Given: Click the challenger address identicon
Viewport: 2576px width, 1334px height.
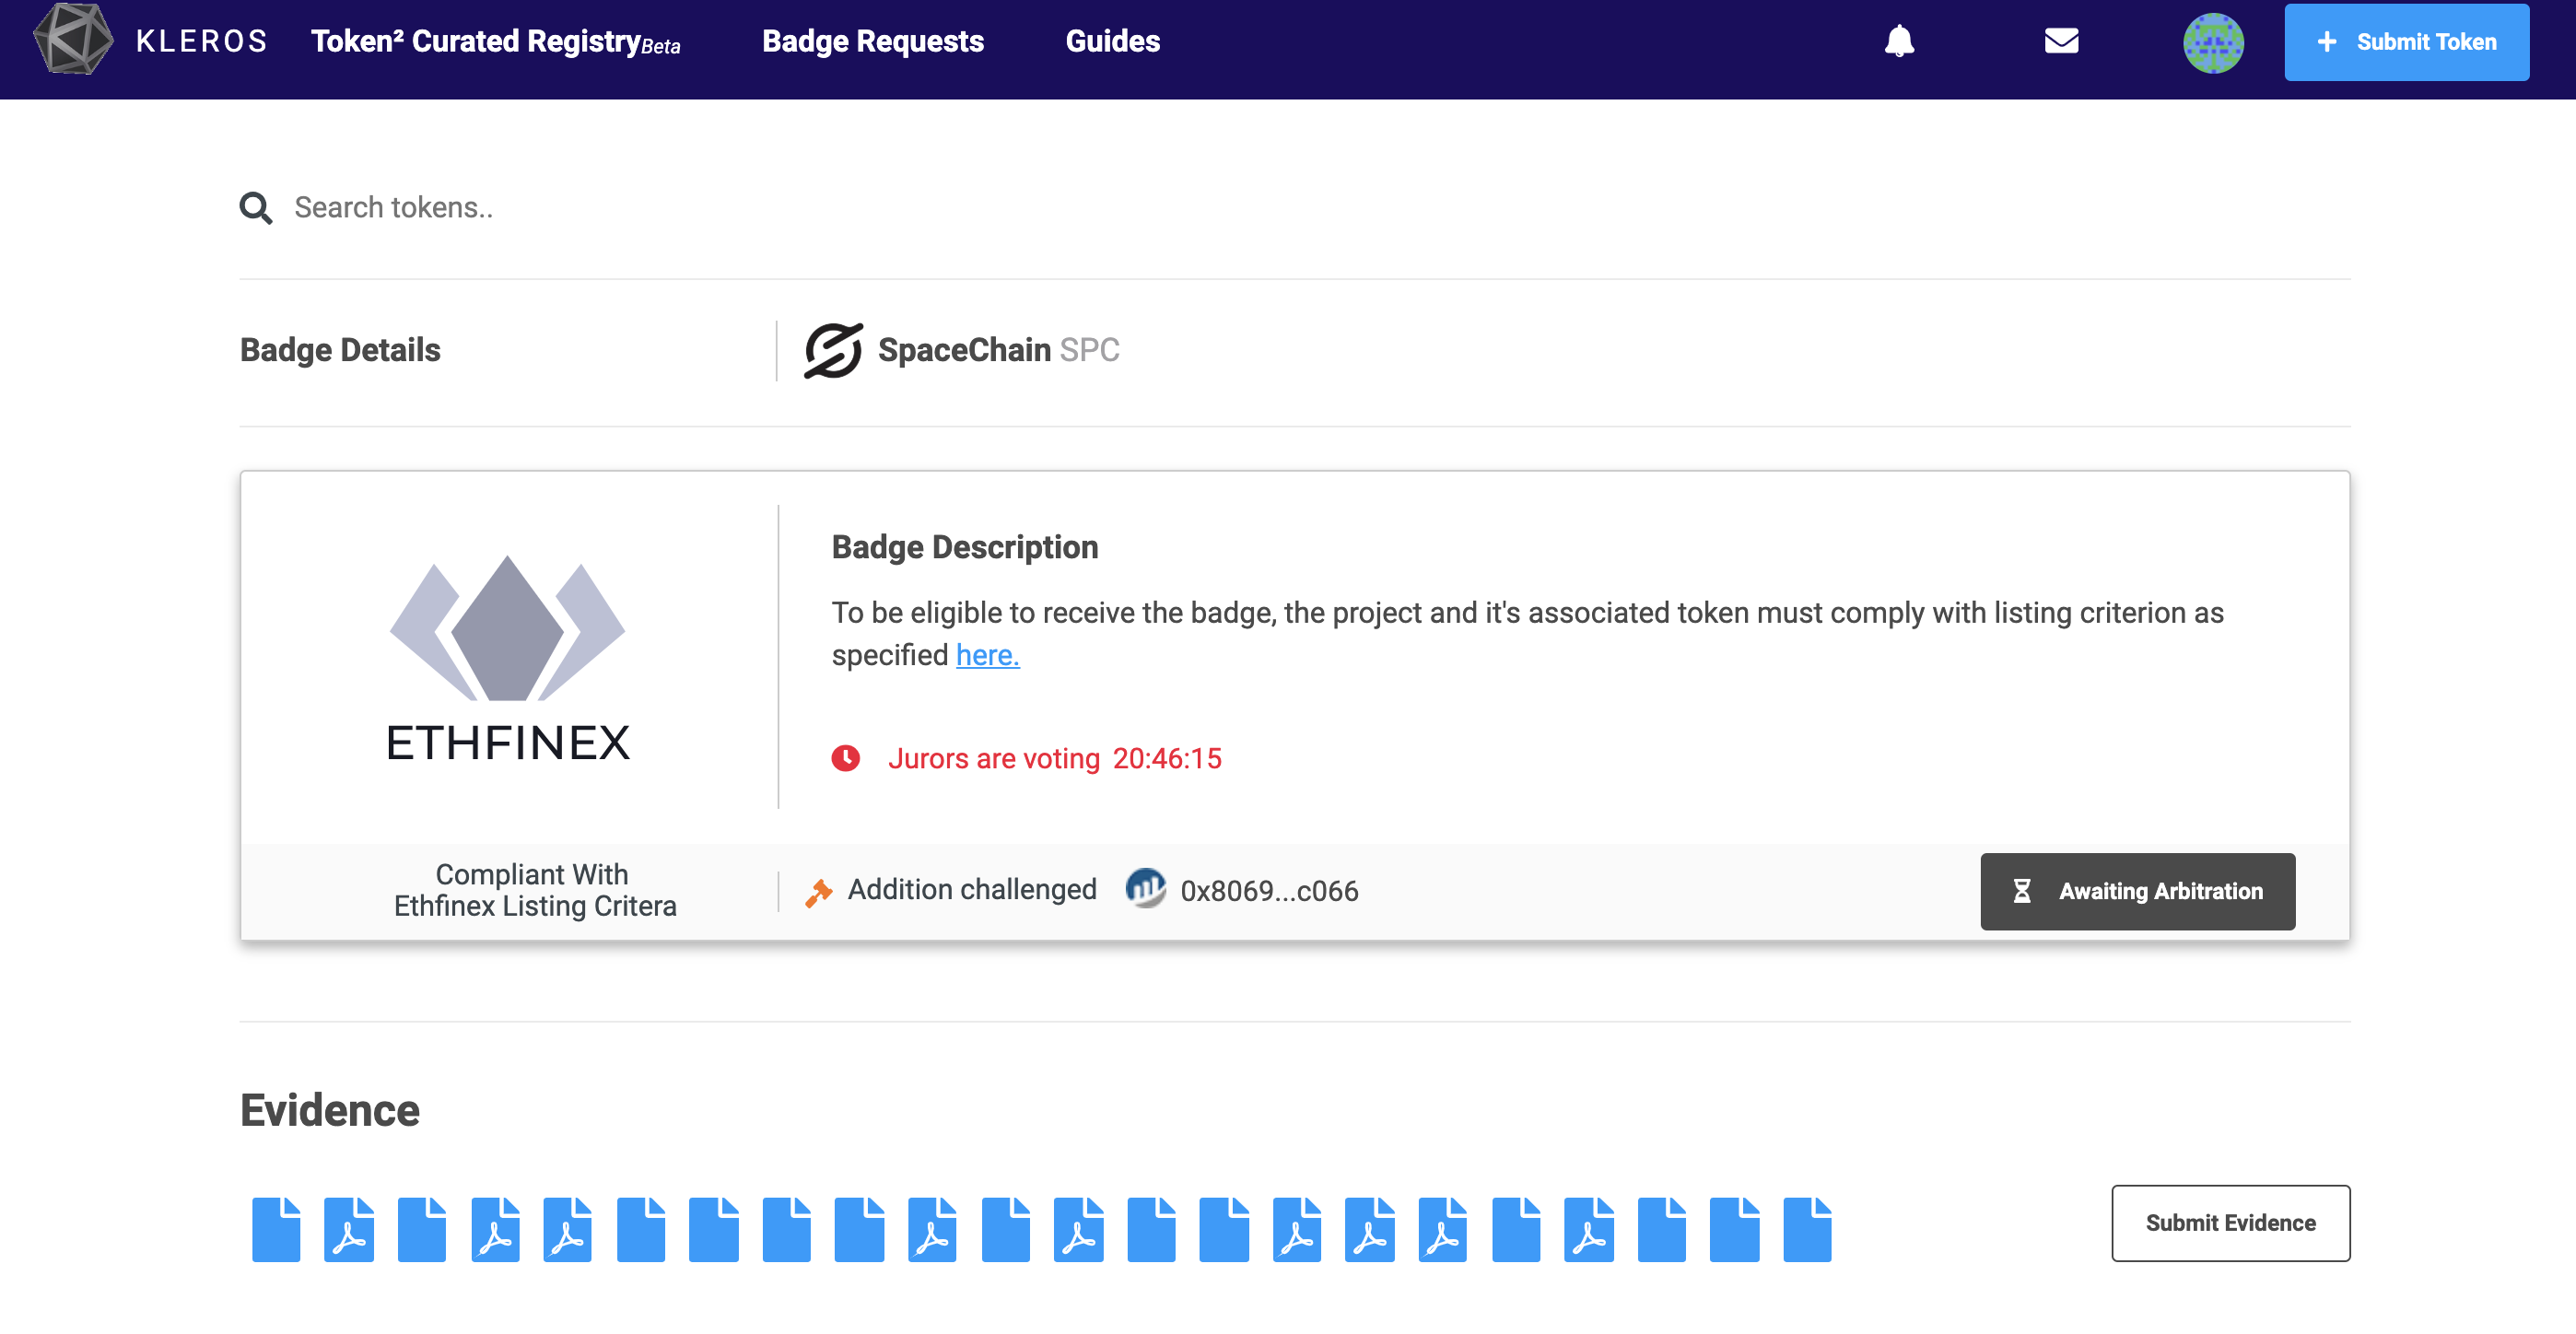Looking at the screenshot, I should click(1145, 888).
